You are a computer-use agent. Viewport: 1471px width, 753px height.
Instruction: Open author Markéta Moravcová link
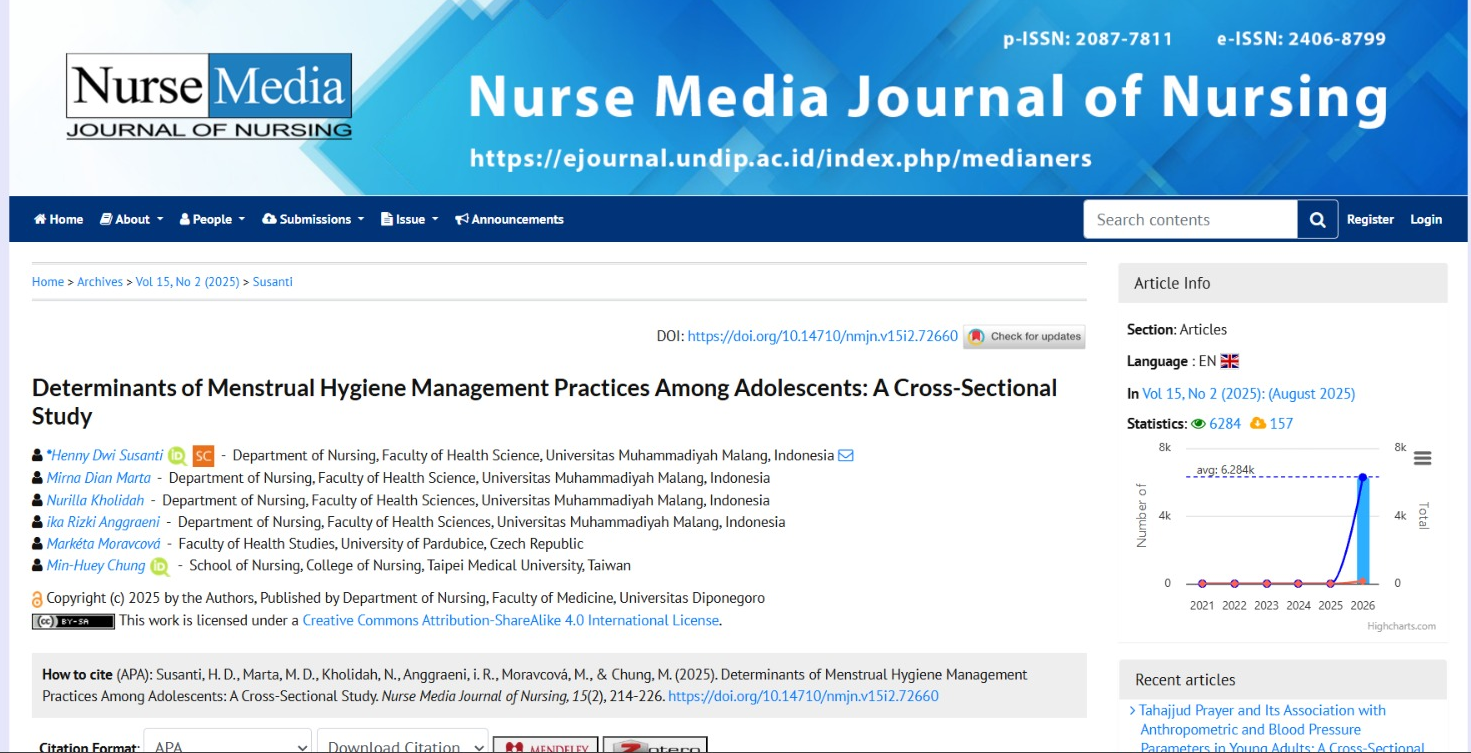[104, 543]
